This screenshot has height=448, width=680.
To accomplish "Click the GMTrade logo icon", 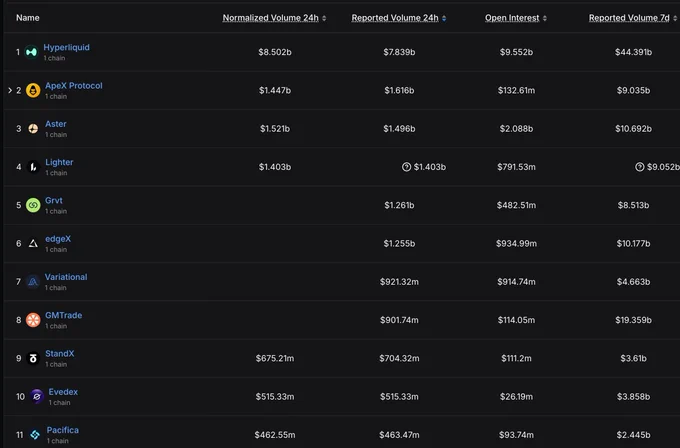I will [x=33, y=320].
